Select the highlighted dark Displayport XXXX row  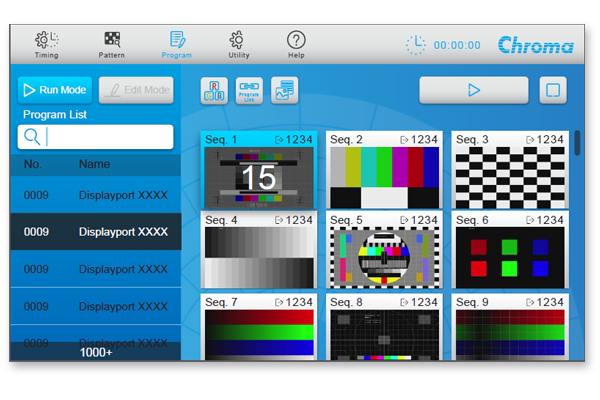pos(96,232)
